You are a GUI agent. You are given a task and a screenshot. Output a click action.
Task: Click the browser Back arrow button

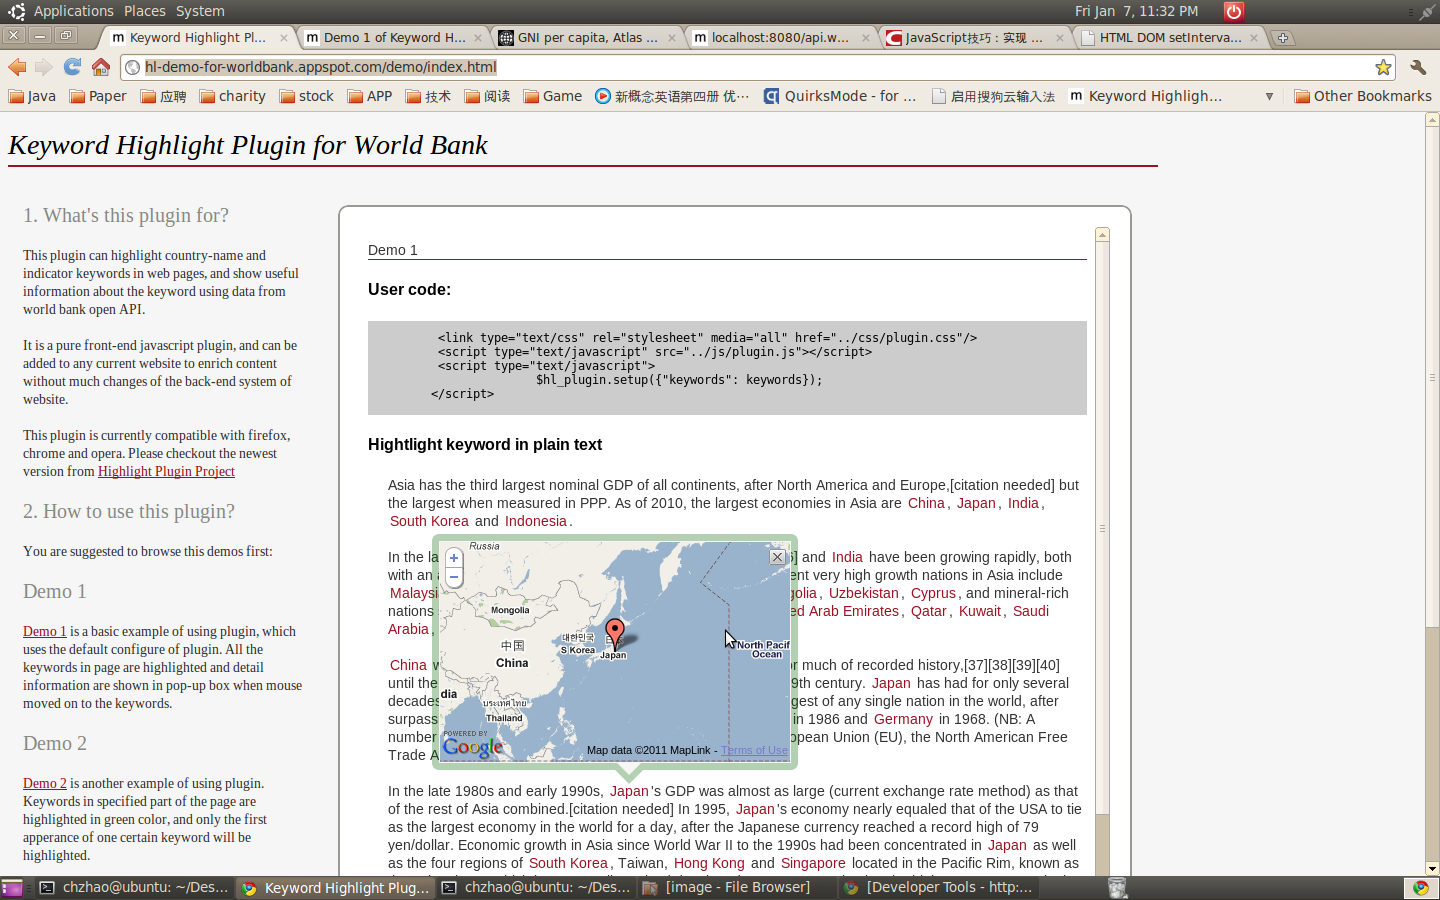pyautogui.click(x=17, y=67)
